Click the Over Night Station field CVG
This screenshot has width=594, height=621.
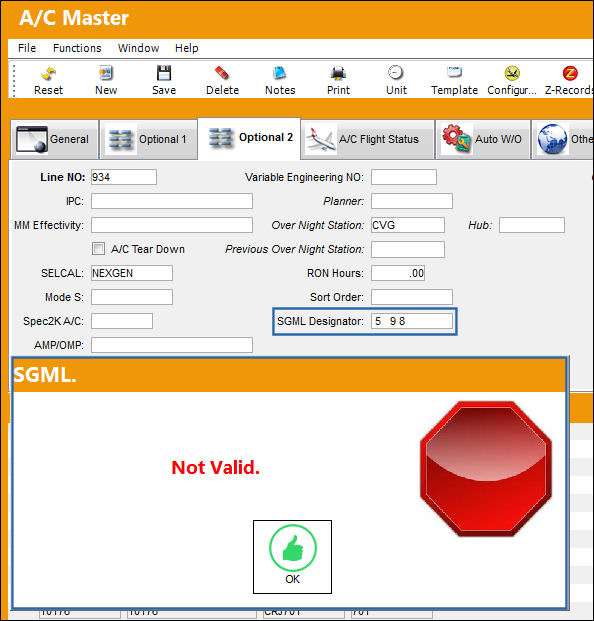(x=407, y=225)
